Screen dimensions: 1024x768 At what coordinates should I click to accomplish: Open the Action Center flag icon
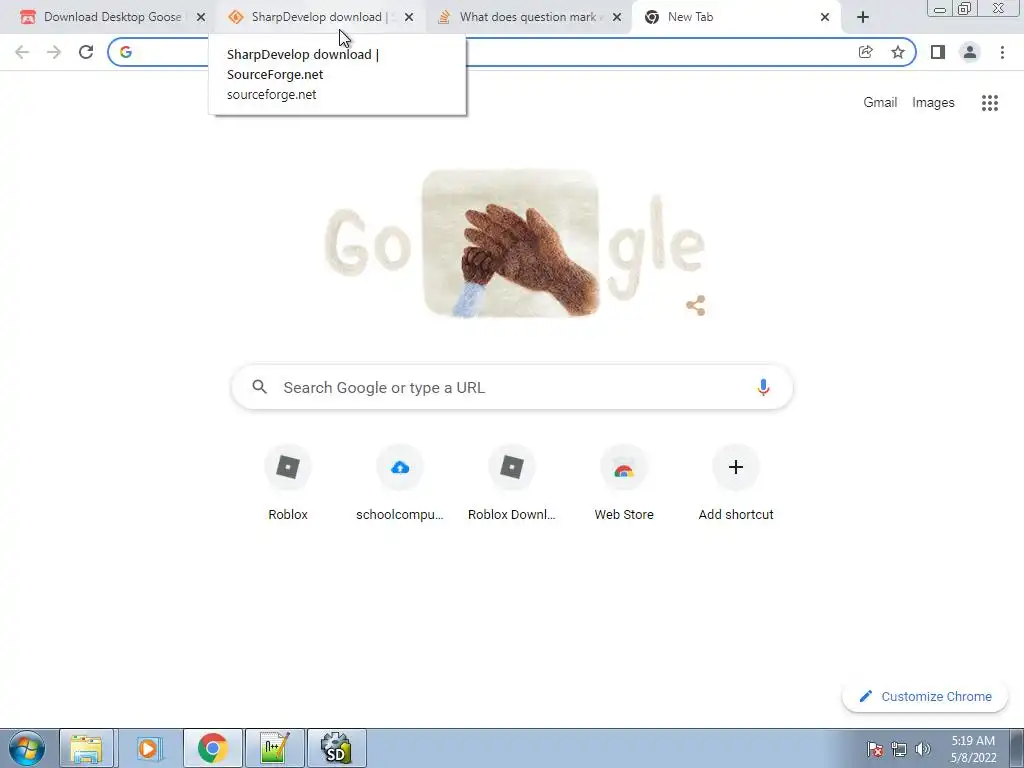pos(875,749)
